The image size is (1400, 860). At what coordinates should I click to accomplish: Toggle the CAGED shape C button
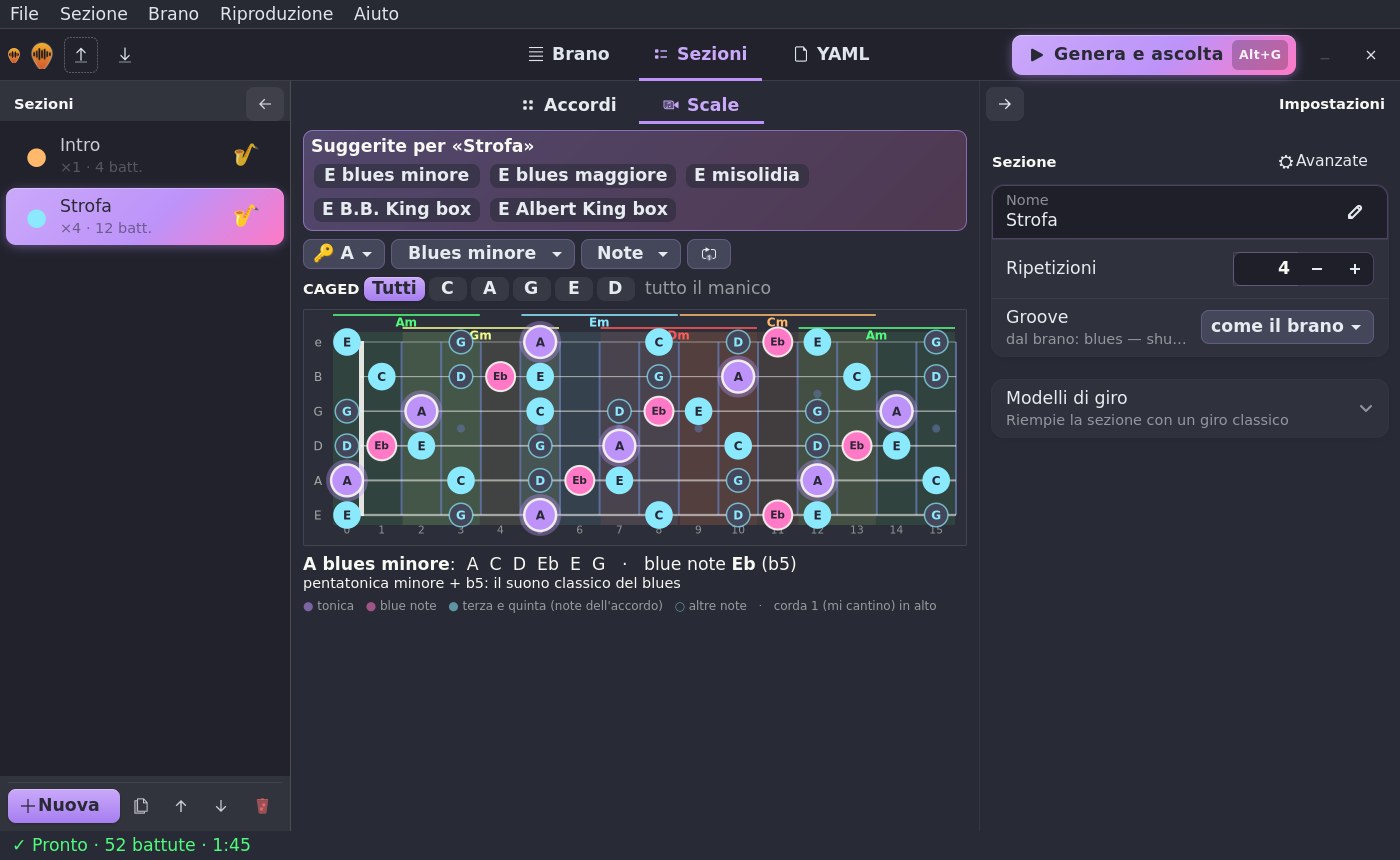447,289
